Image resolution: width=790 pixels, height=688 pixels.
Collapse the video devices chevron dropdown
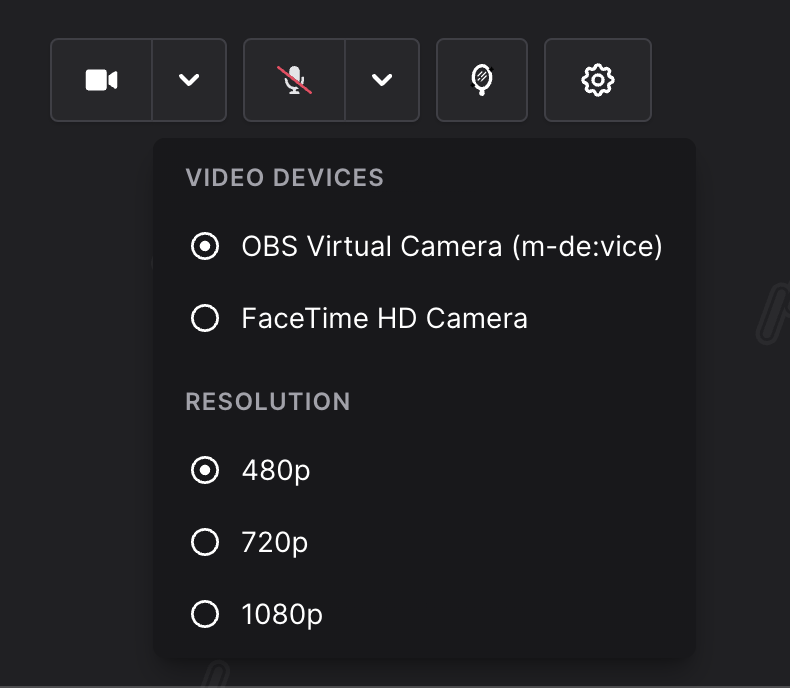point(189,80)
